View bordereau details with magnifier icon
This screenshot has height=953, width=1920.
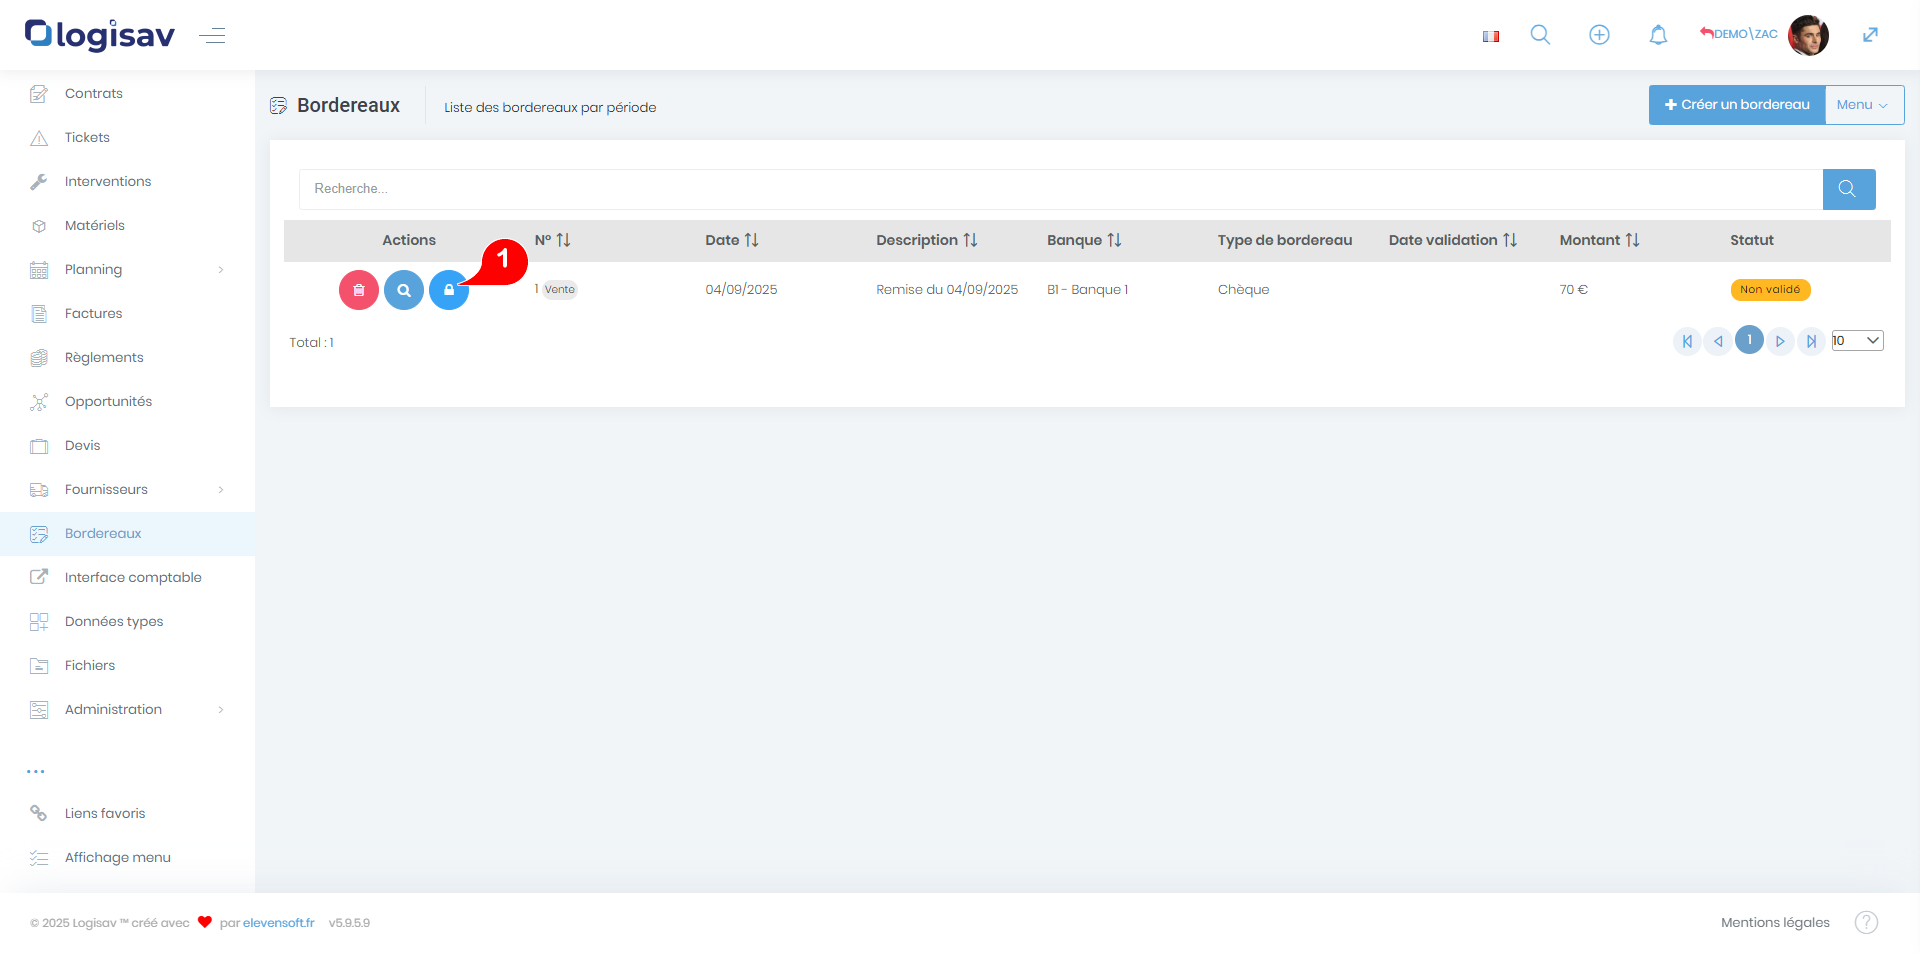click(404, 290)
